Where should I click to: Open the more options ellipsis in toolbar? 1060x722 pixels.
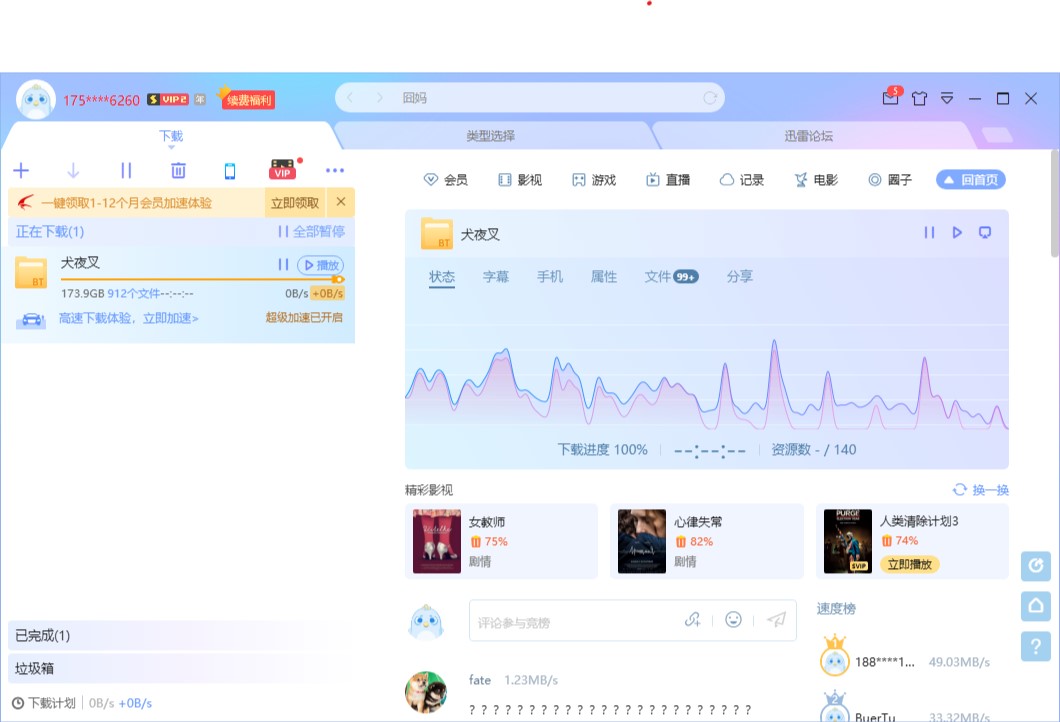tap(335, 171)
